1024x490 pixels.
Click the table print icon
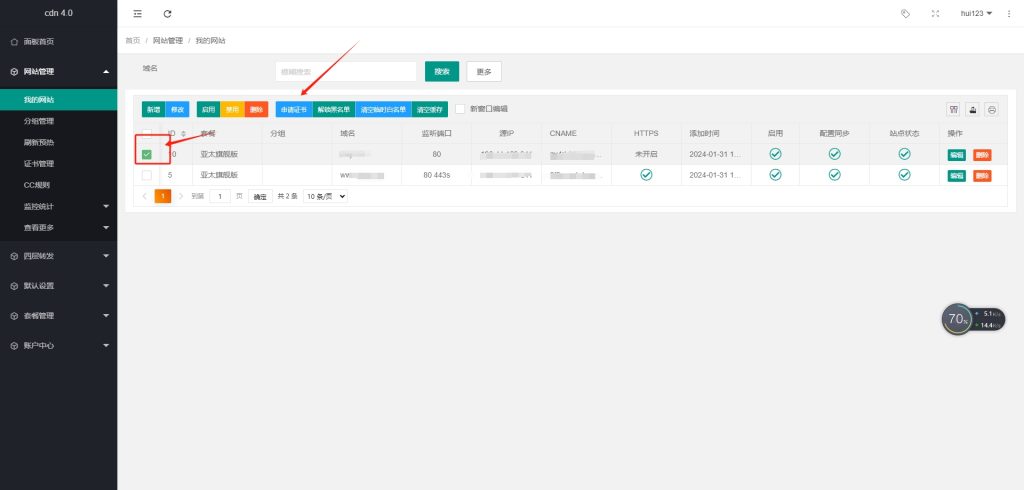(x=991, y=109)
